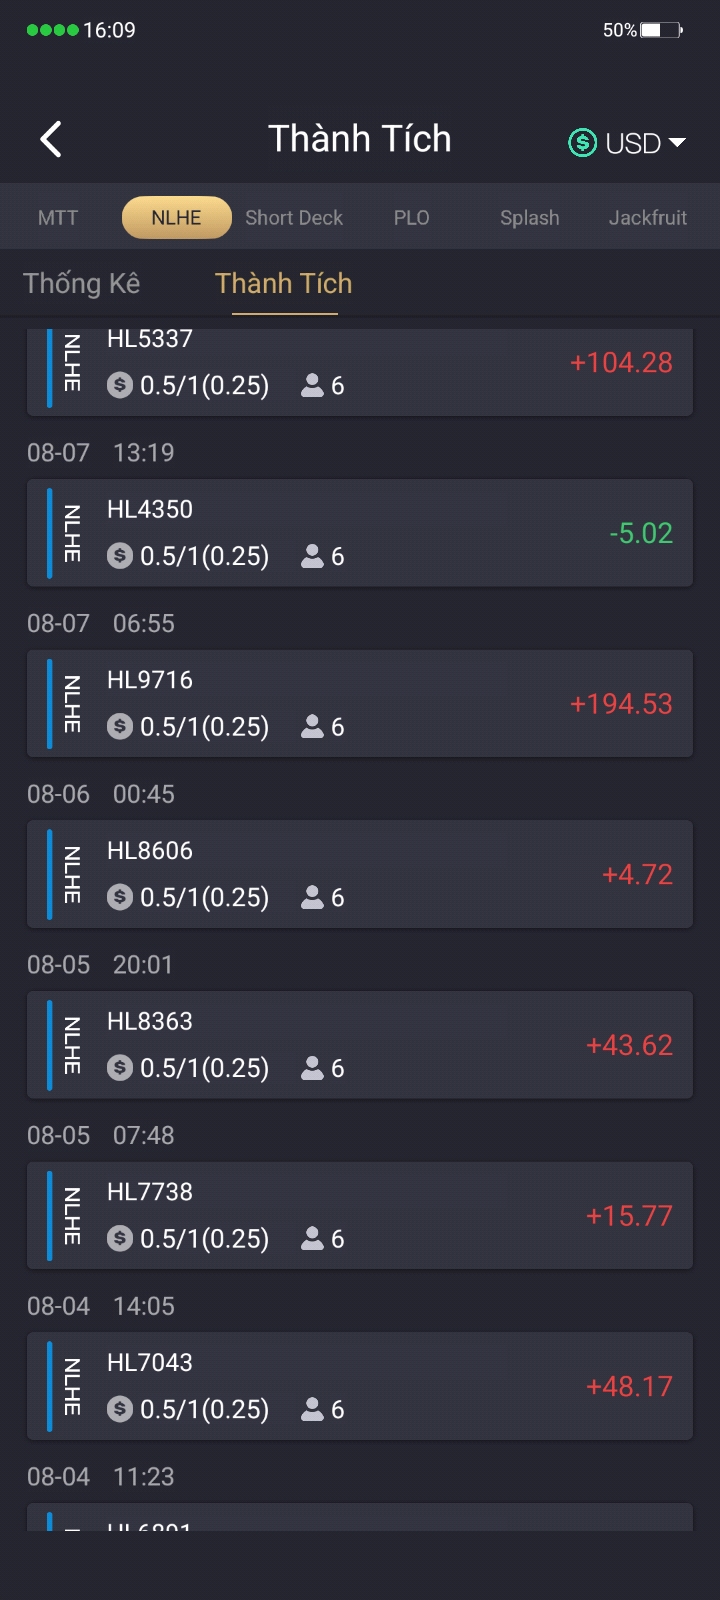Image resolution: width=720 pixels, height=1600 pixels.
Task: Tap the dollar chip icon on HL7738
Action: (x=120, y=1239)
